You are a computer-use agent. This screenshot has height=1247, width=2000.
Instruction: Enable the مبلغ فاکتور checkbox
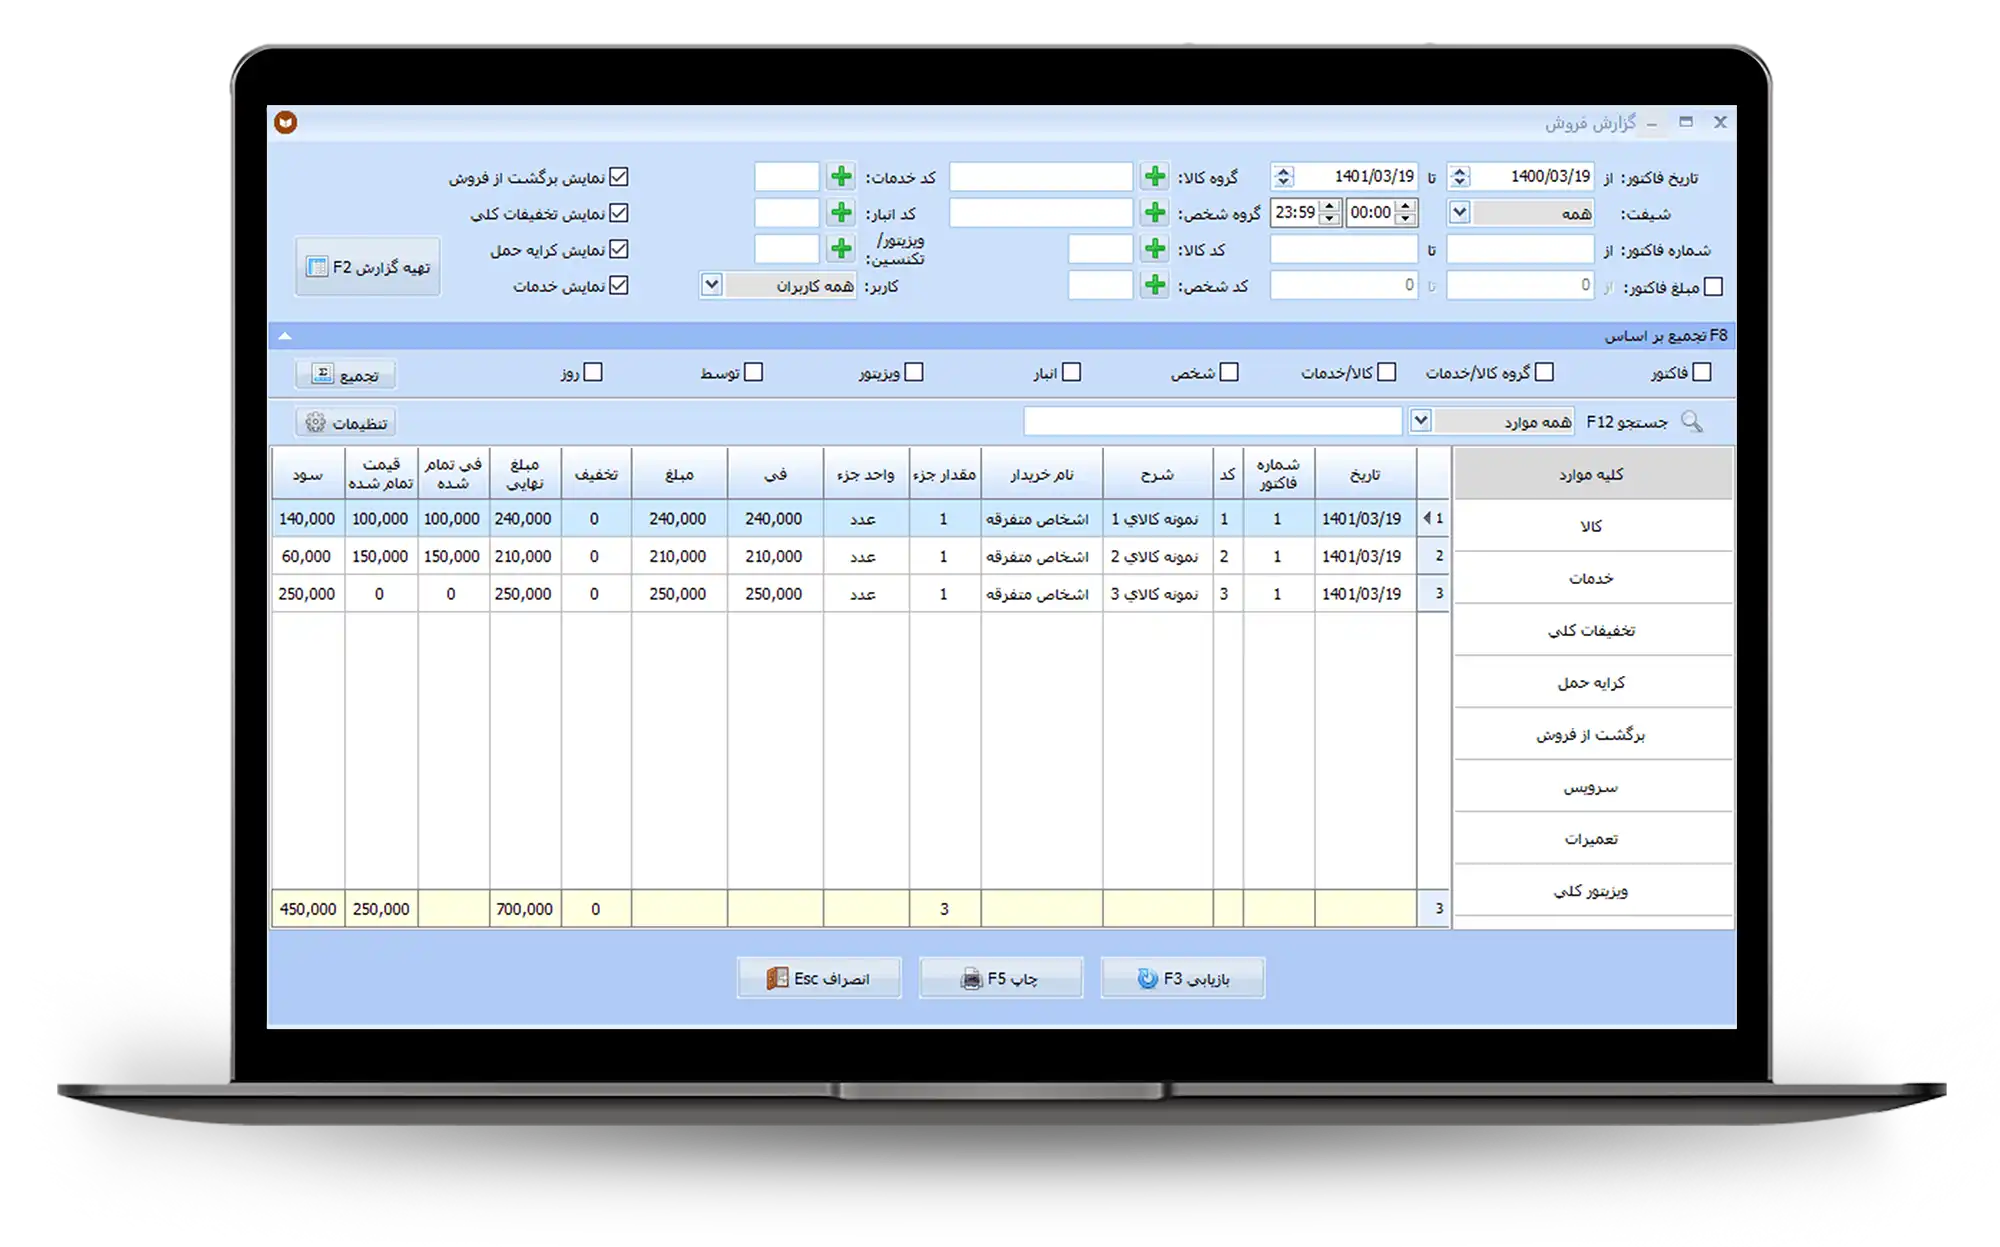pyautogui.click(x=1713, y=287)
